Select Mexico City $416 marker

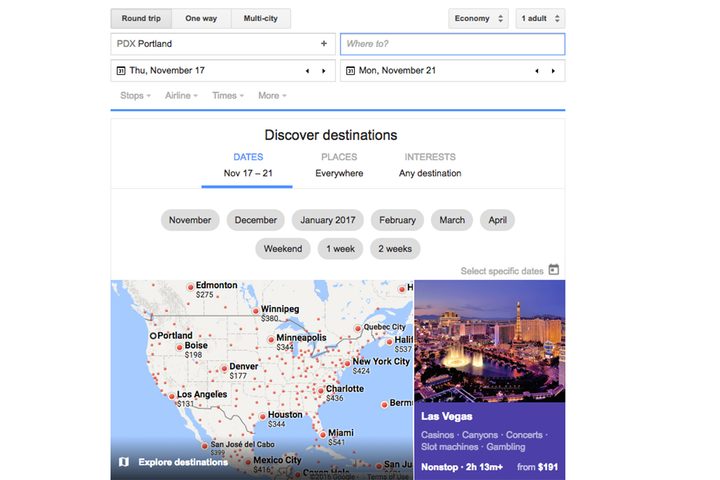248,462
